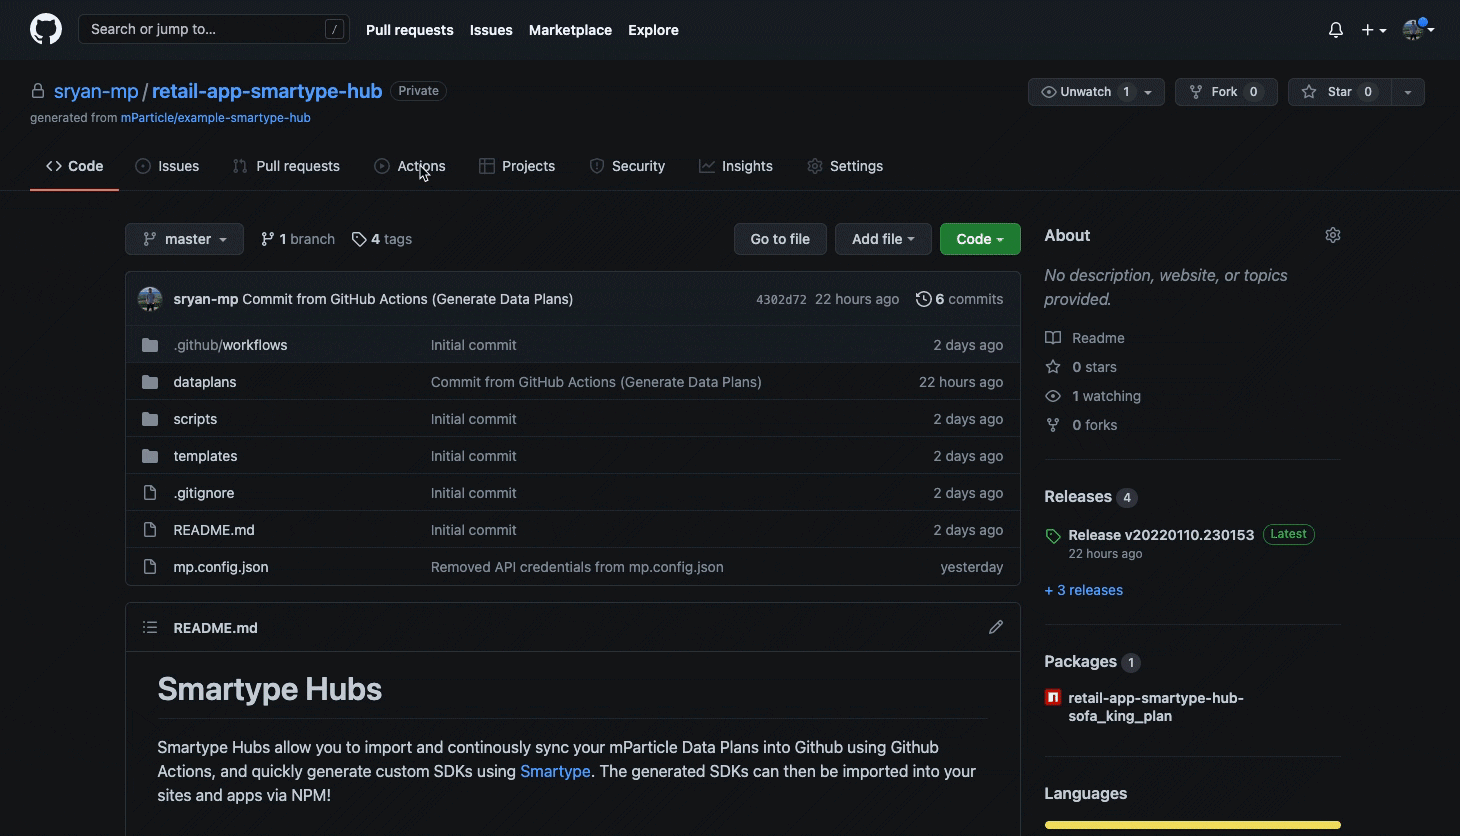Viewport: 1460px width, 836px height.
Task: Fork the repository
Action: 1226,92
